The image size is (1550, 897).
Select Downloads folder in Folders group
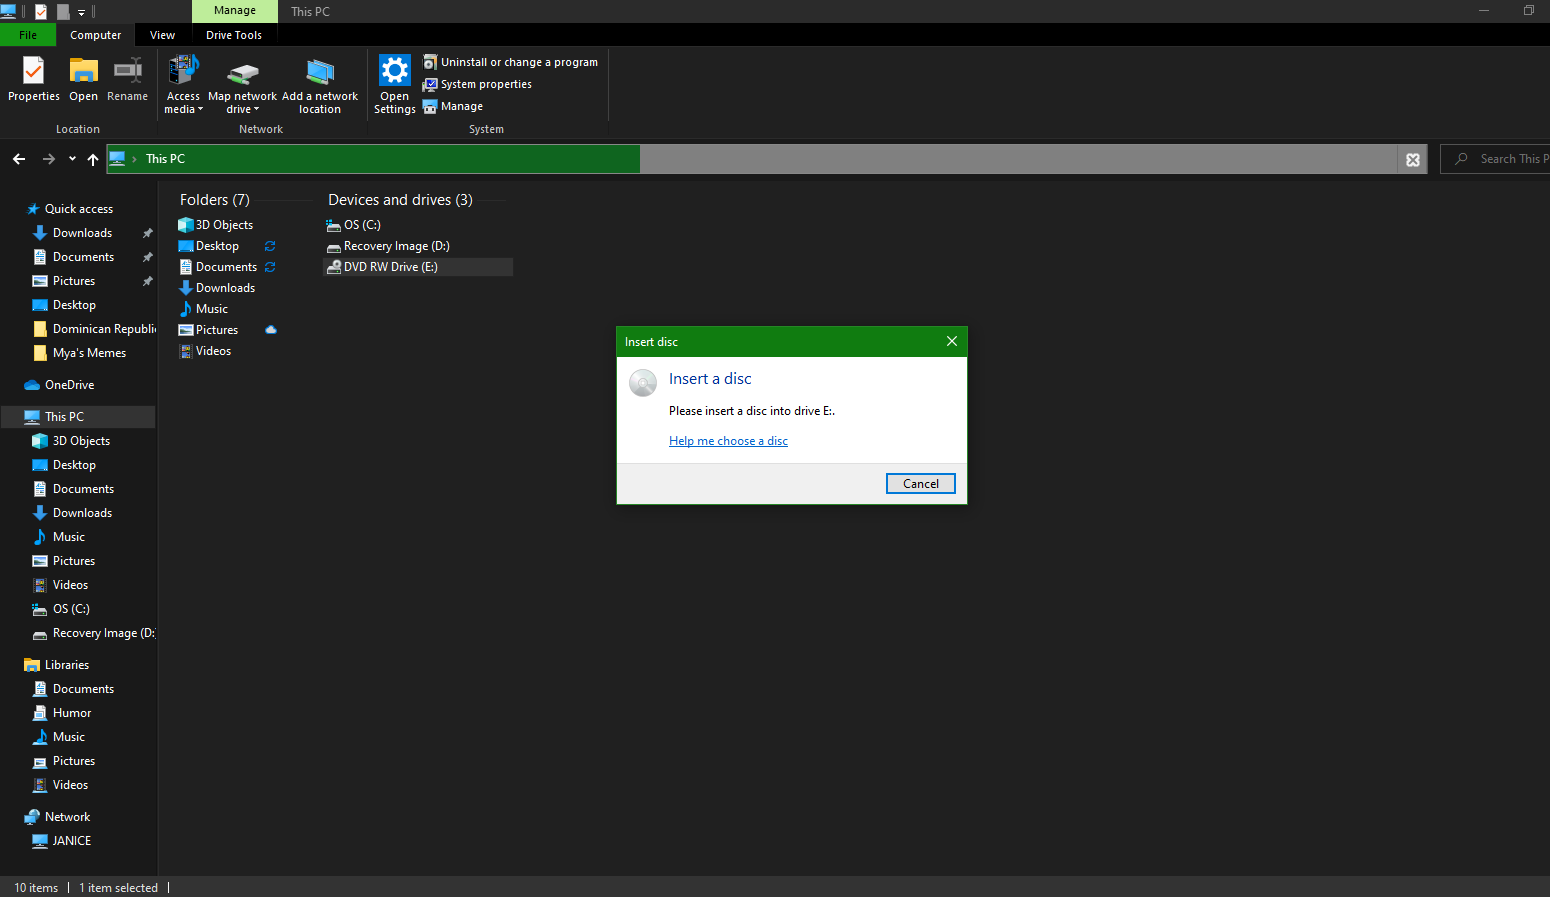click(x=217, y=288)
